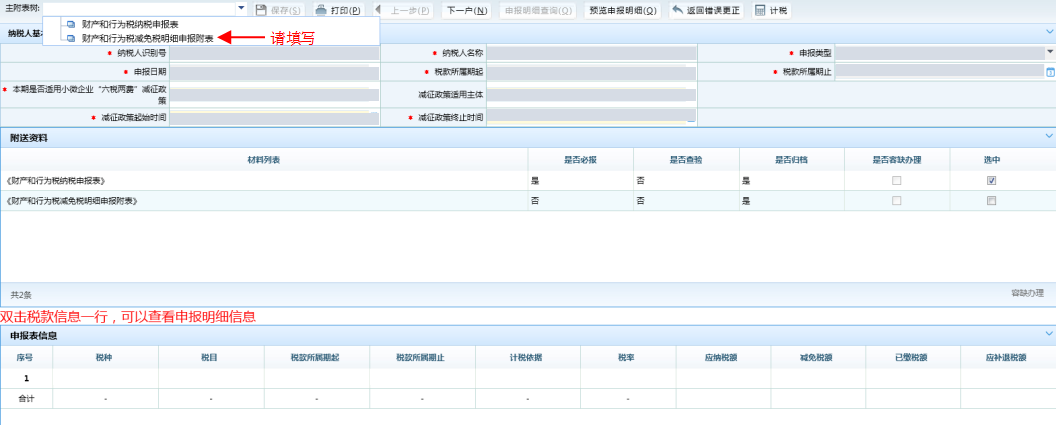The height and width of the screenshot is (426, 1056).
Task: Select 财产和行为税纳税申报表 in the tree list
Action: coord(129,25)
